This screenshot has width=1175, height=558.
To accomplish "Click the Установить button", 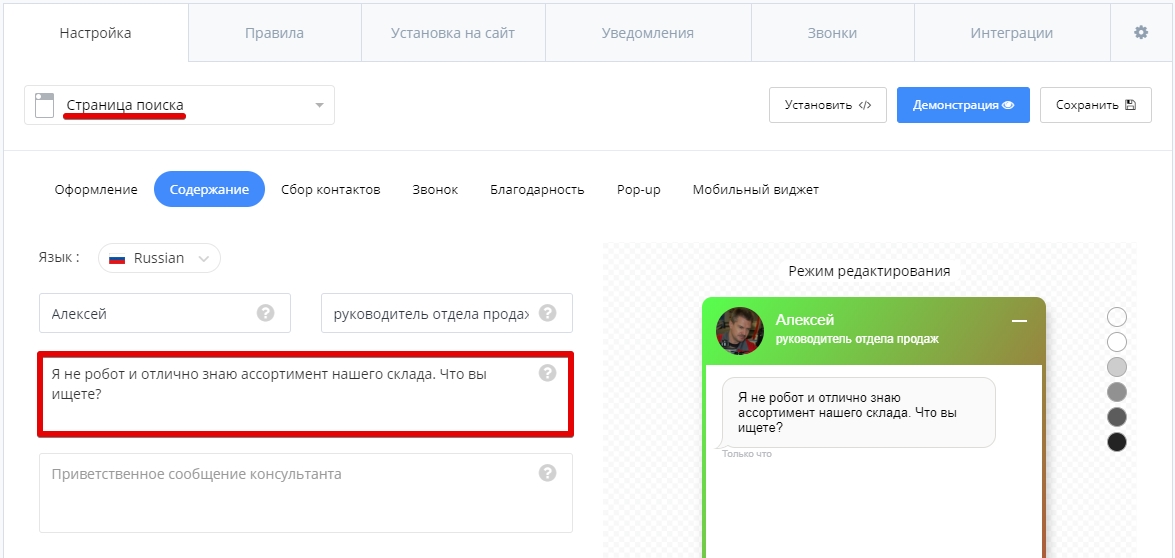I will click(828, 105).
